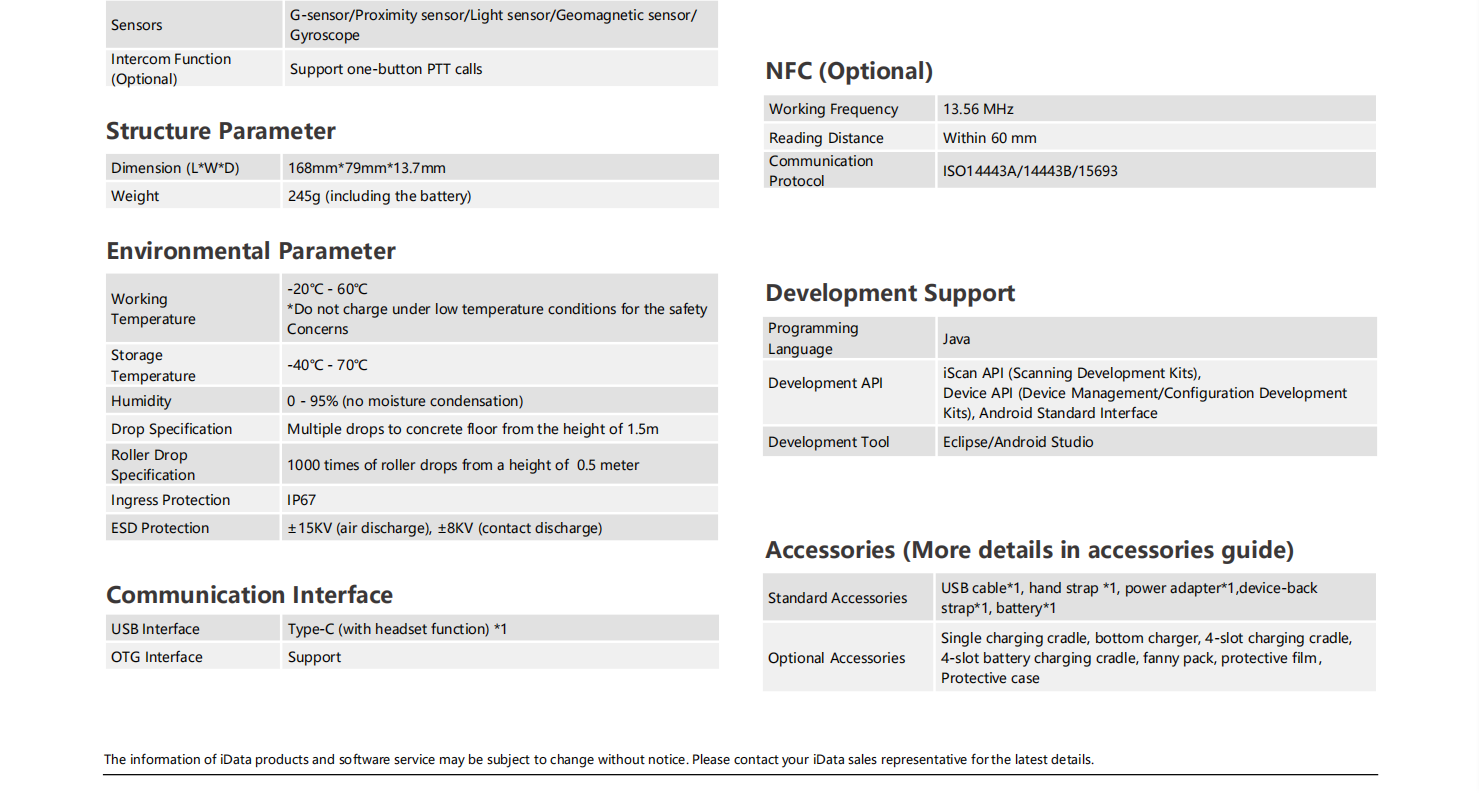Click the 13.56 MHz working frequency value

[978, 109]
